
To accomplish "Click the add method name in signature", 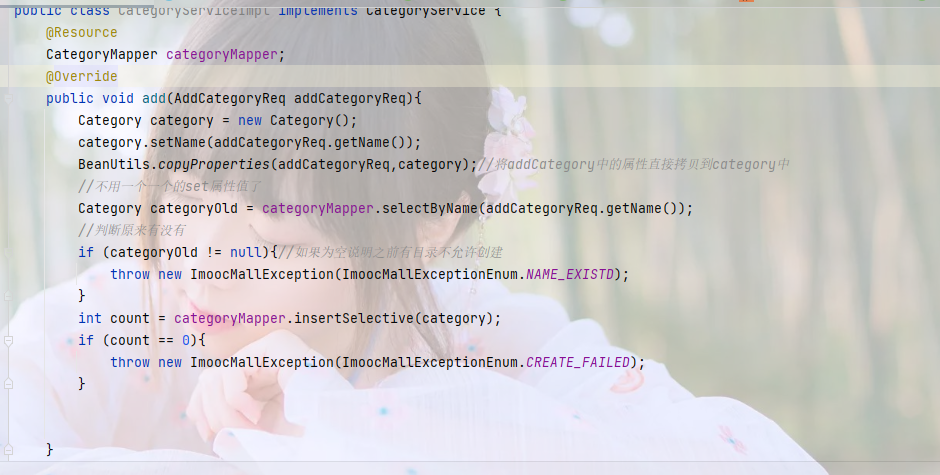I will pyautogui.click(x=154, y=98).
